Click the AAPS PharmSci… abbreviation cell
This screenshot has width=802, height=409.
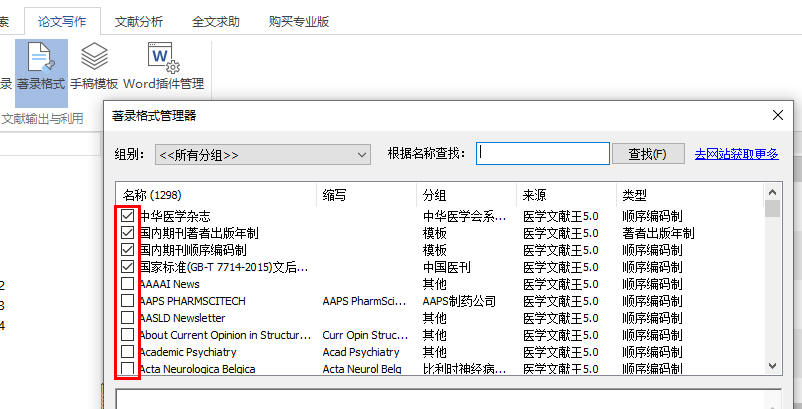pyautogui.click(x=364, y=301)
